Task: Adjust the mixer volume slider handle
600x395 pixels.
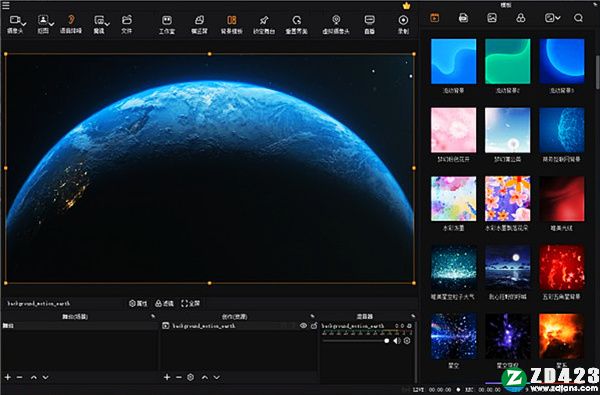Action: pos(386,341)
